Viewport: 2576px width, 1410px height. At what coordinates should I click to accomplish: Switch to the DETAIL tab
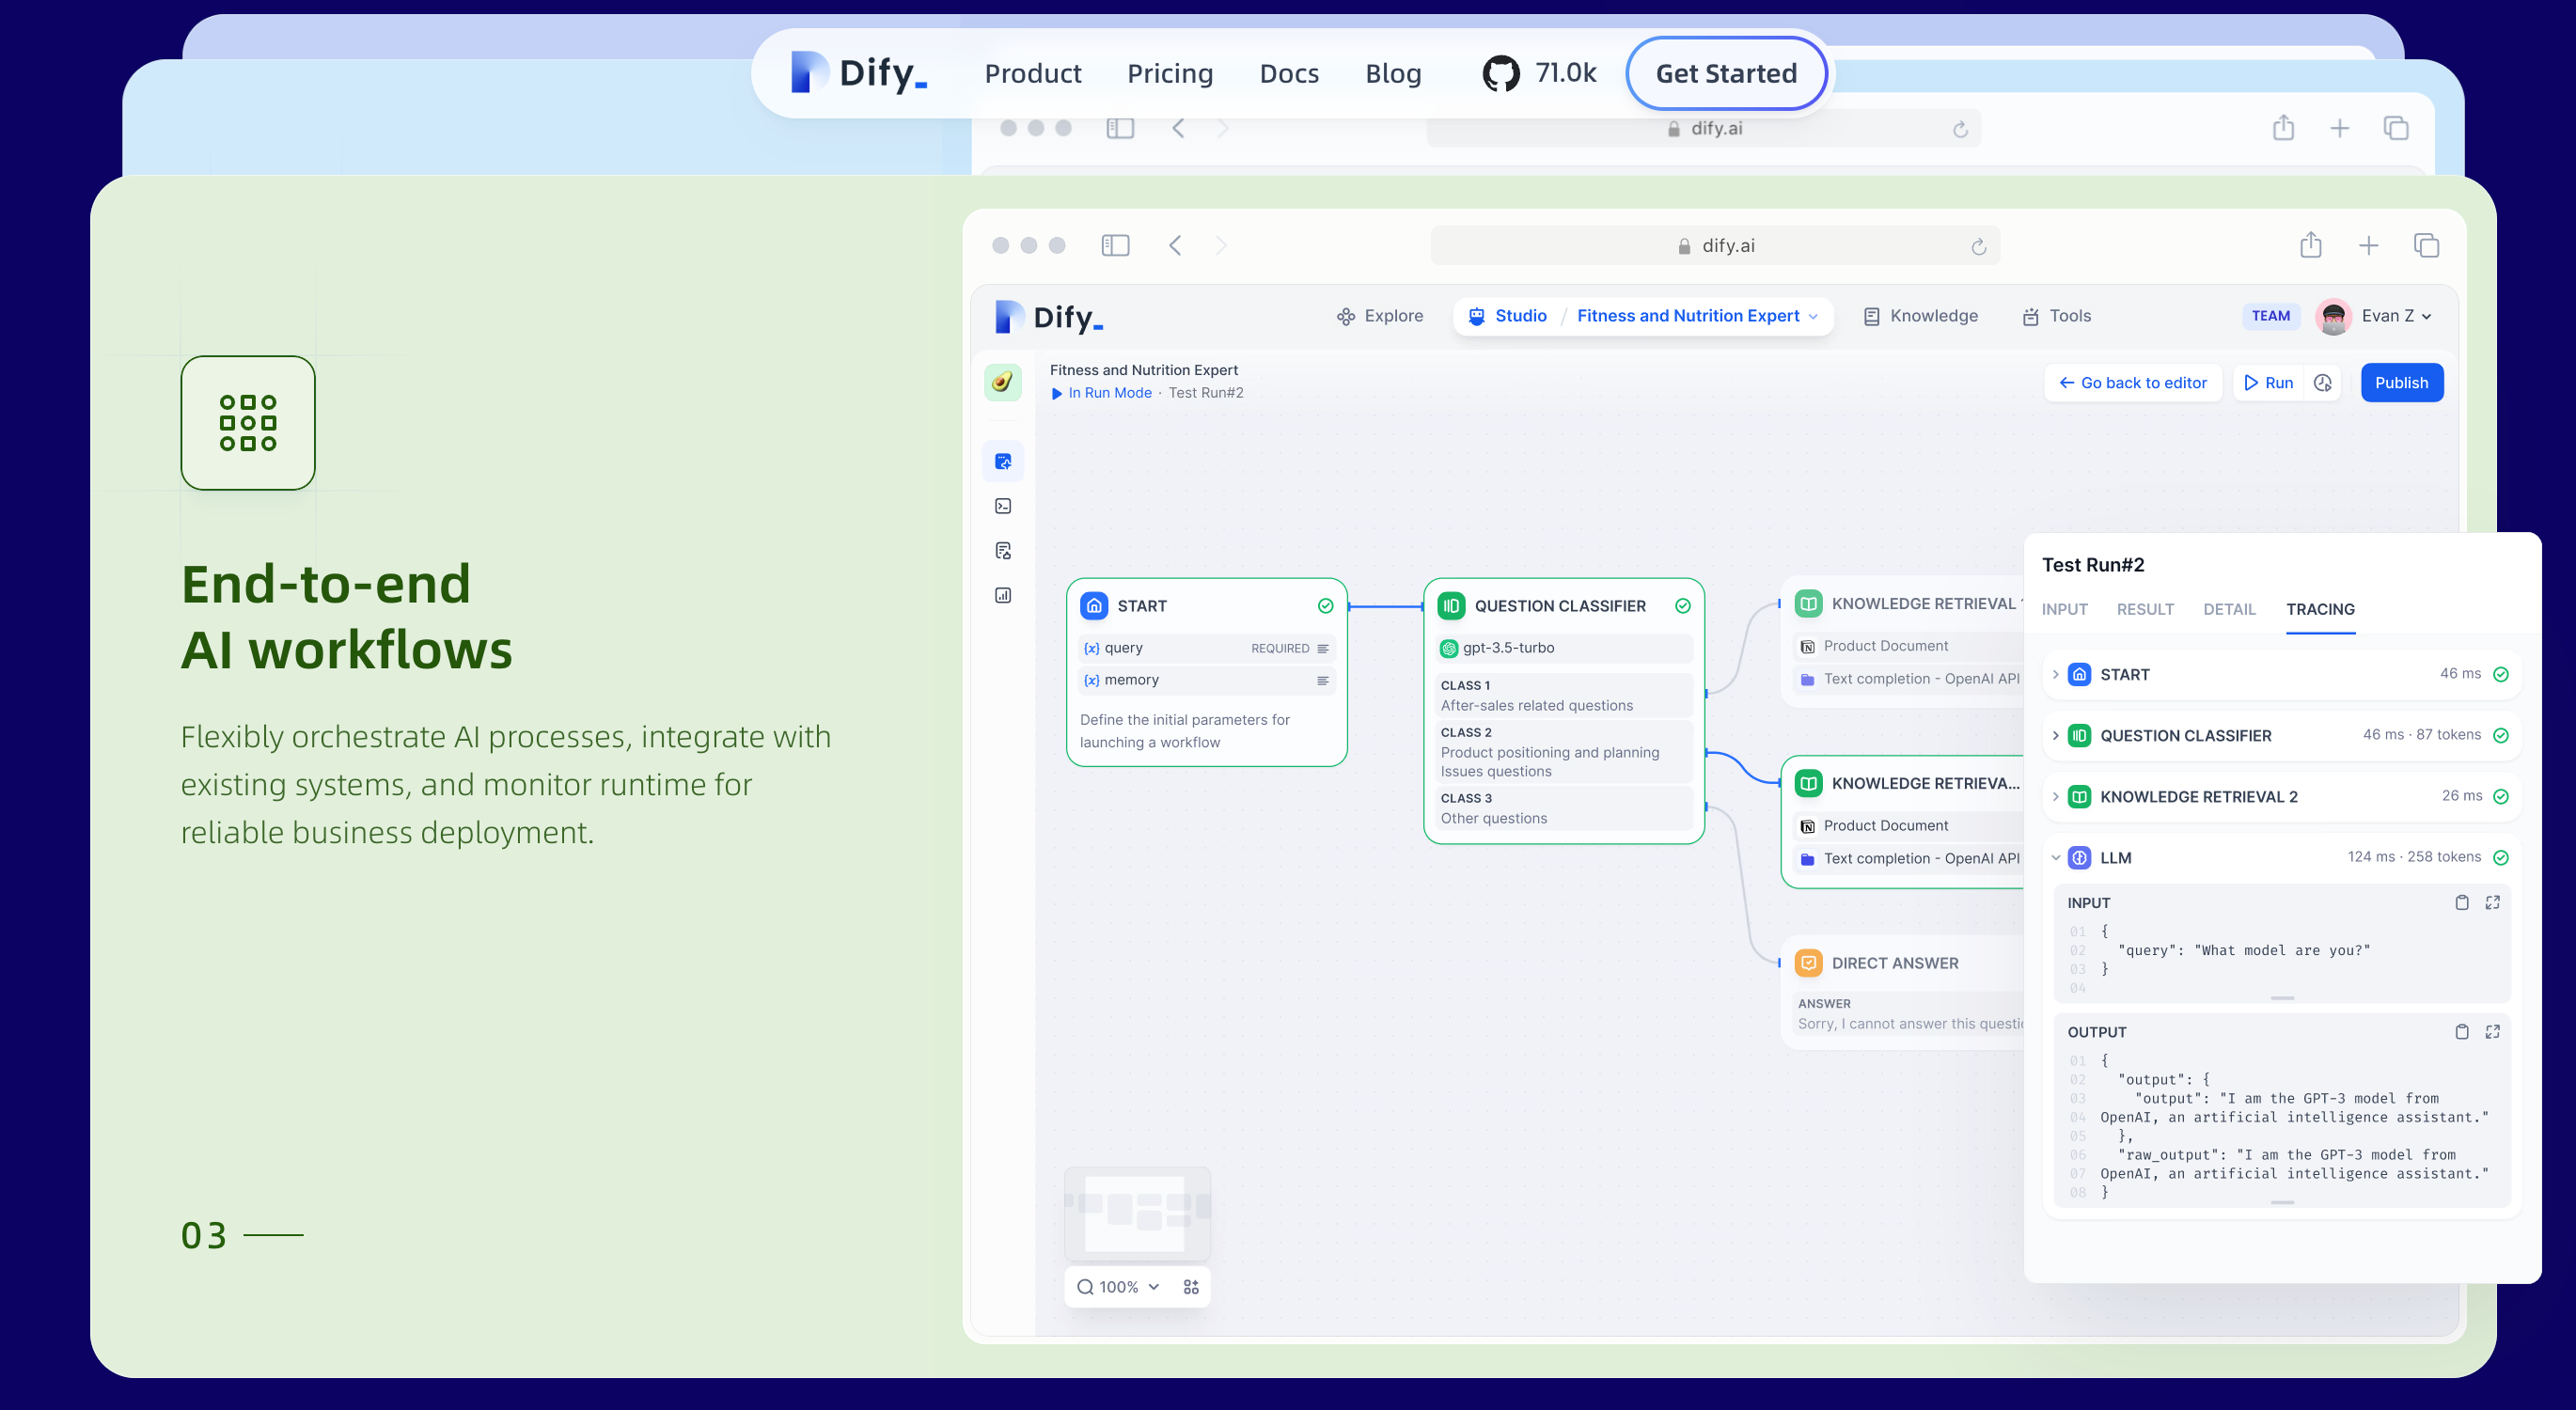[x=2229, y=609]
